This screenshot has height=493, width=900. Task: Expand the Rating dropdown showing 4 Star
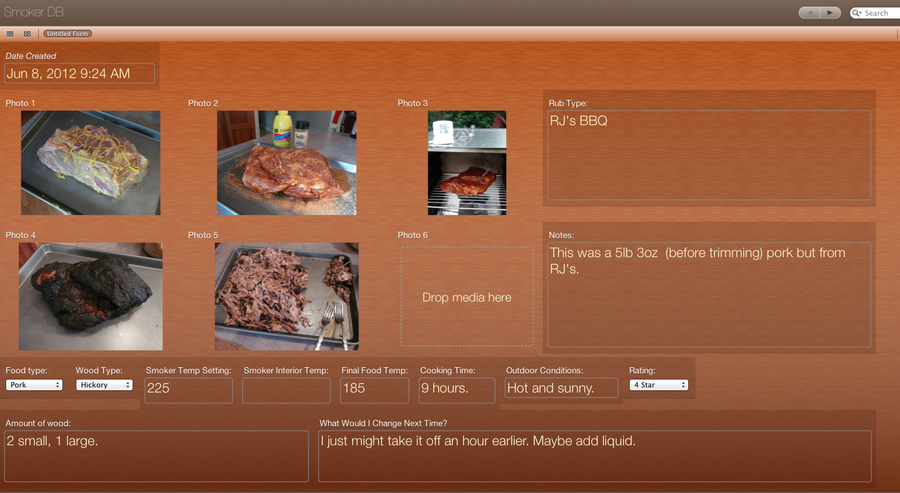[x=658, y=385]
